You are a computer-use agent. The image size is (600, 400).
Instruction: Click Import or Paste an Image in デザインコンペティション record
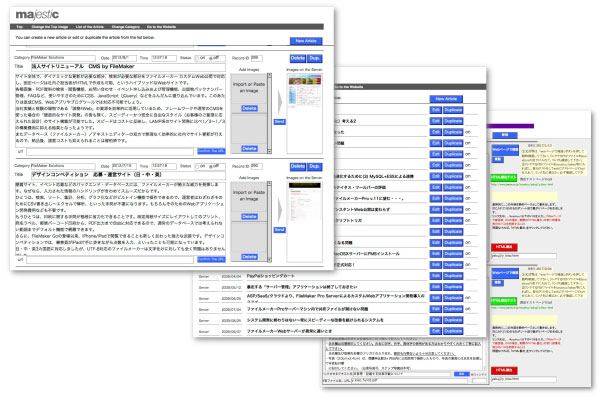249,196
